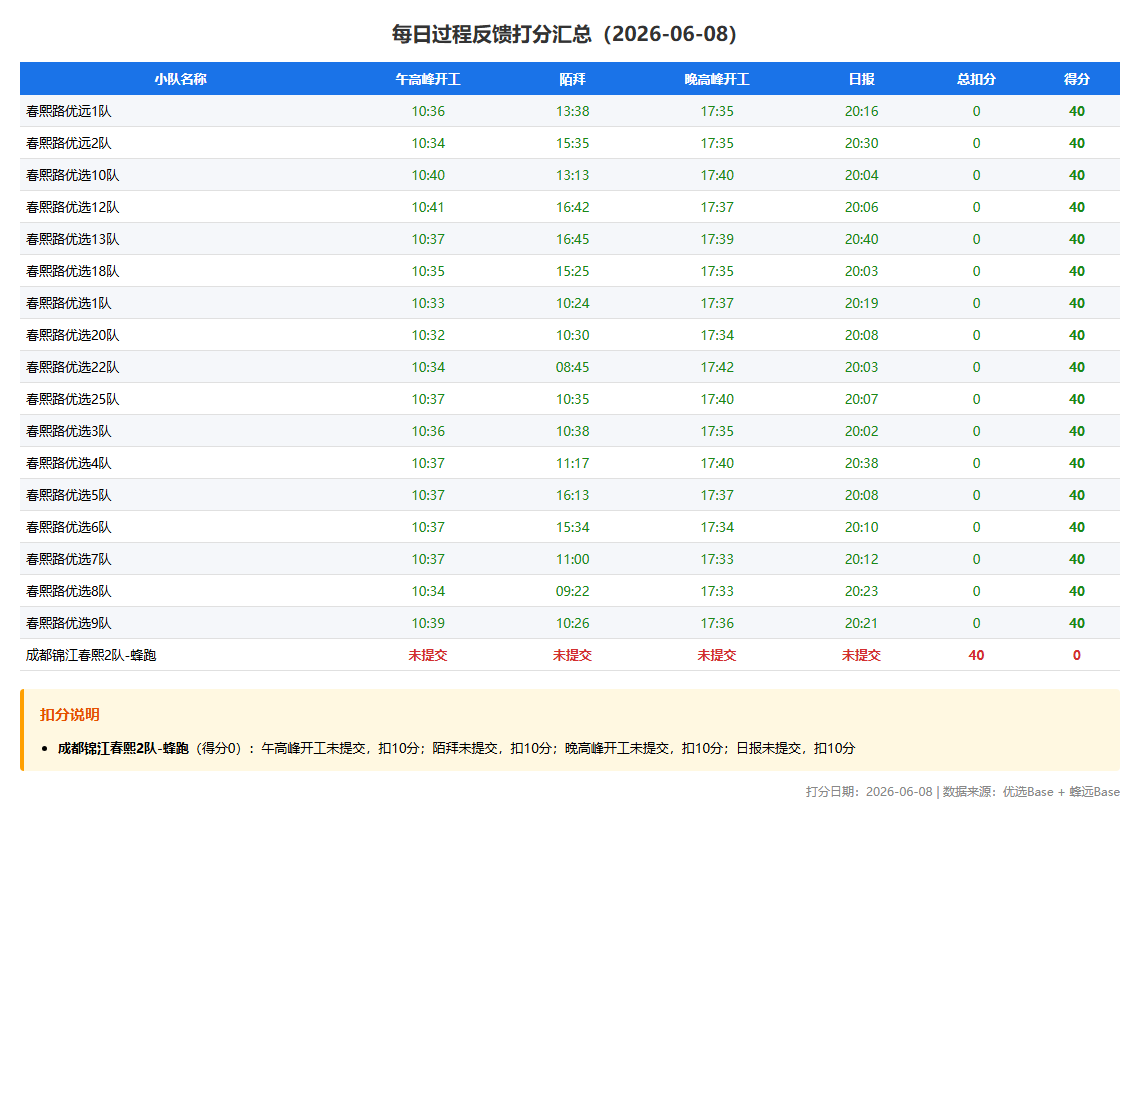1140x1100 pixels.
Task: Click 未提交 under 晚高峰开工 for 蜂跑 team
Action: pos(717,655)
